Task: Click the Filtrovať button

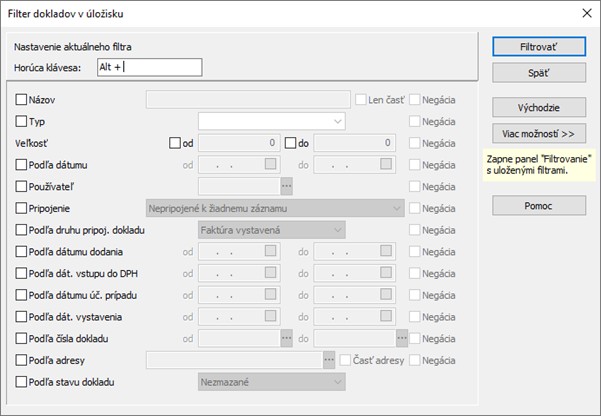Action: click(539, 47)
